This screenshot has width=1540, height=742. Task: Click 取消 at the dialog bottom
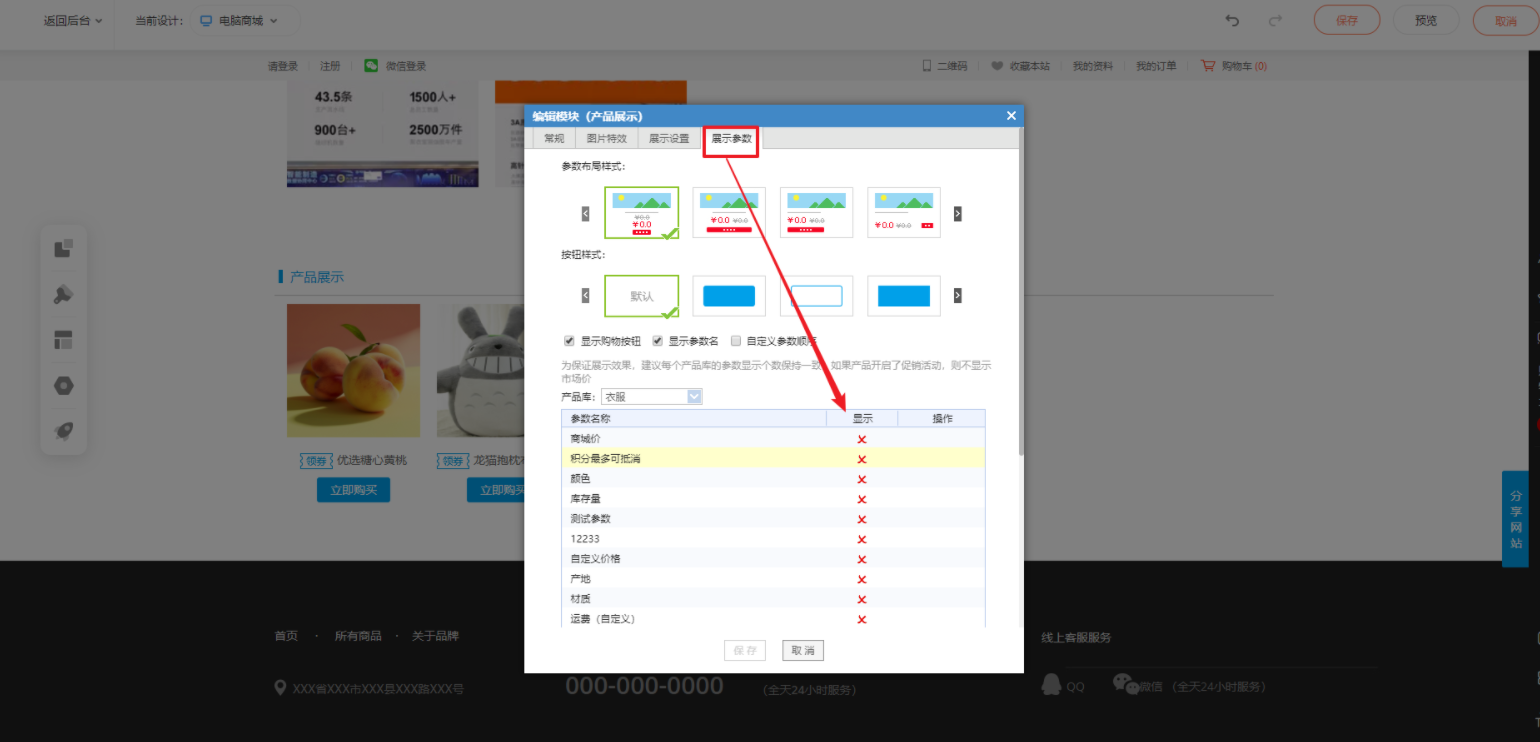pos(803,651)
